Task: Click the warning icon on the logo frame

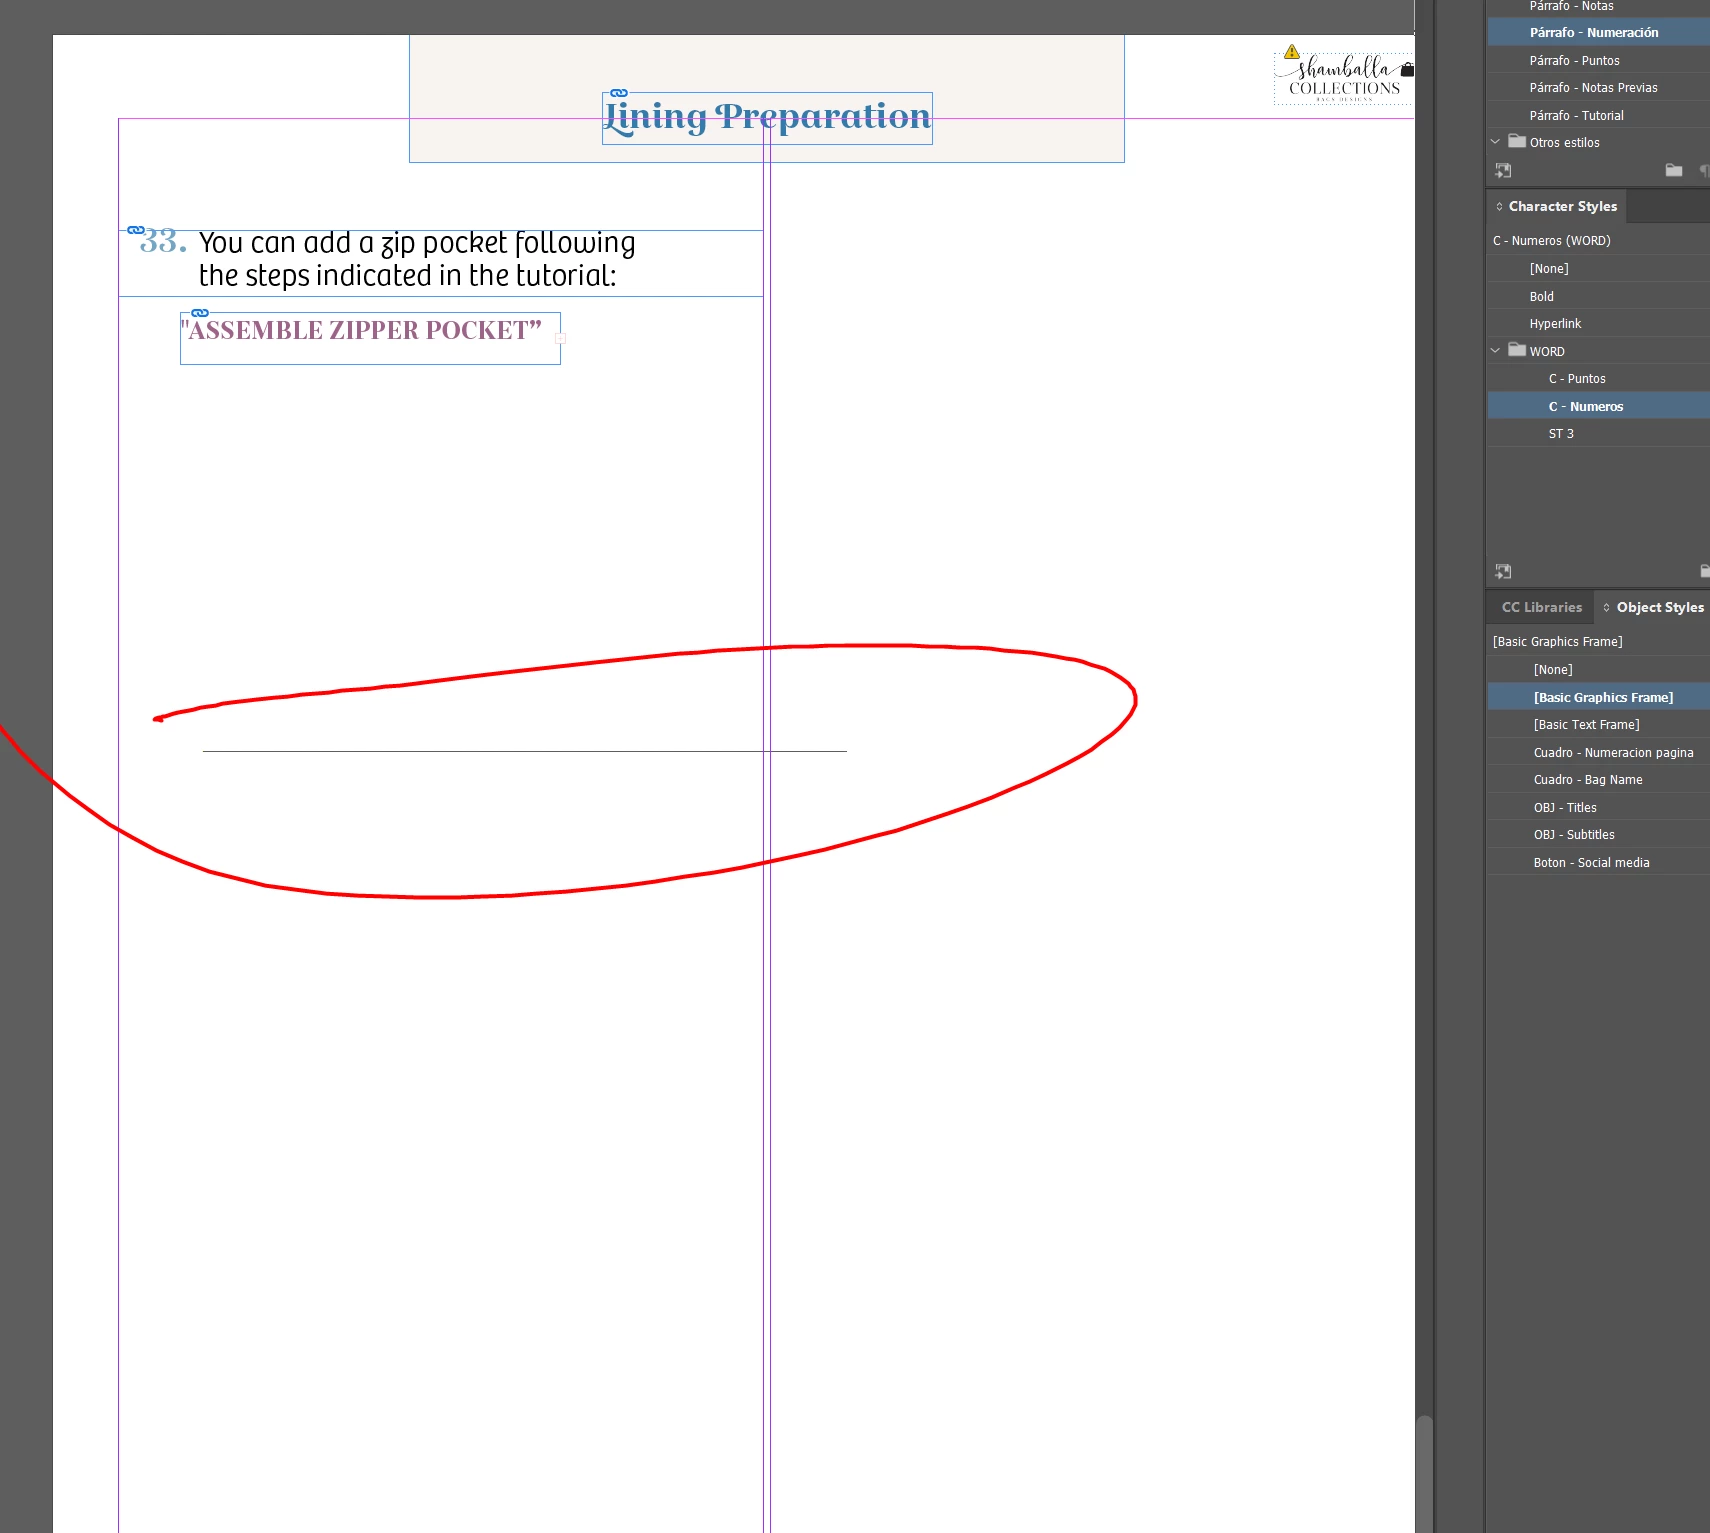Action: tap(1292, 51)
